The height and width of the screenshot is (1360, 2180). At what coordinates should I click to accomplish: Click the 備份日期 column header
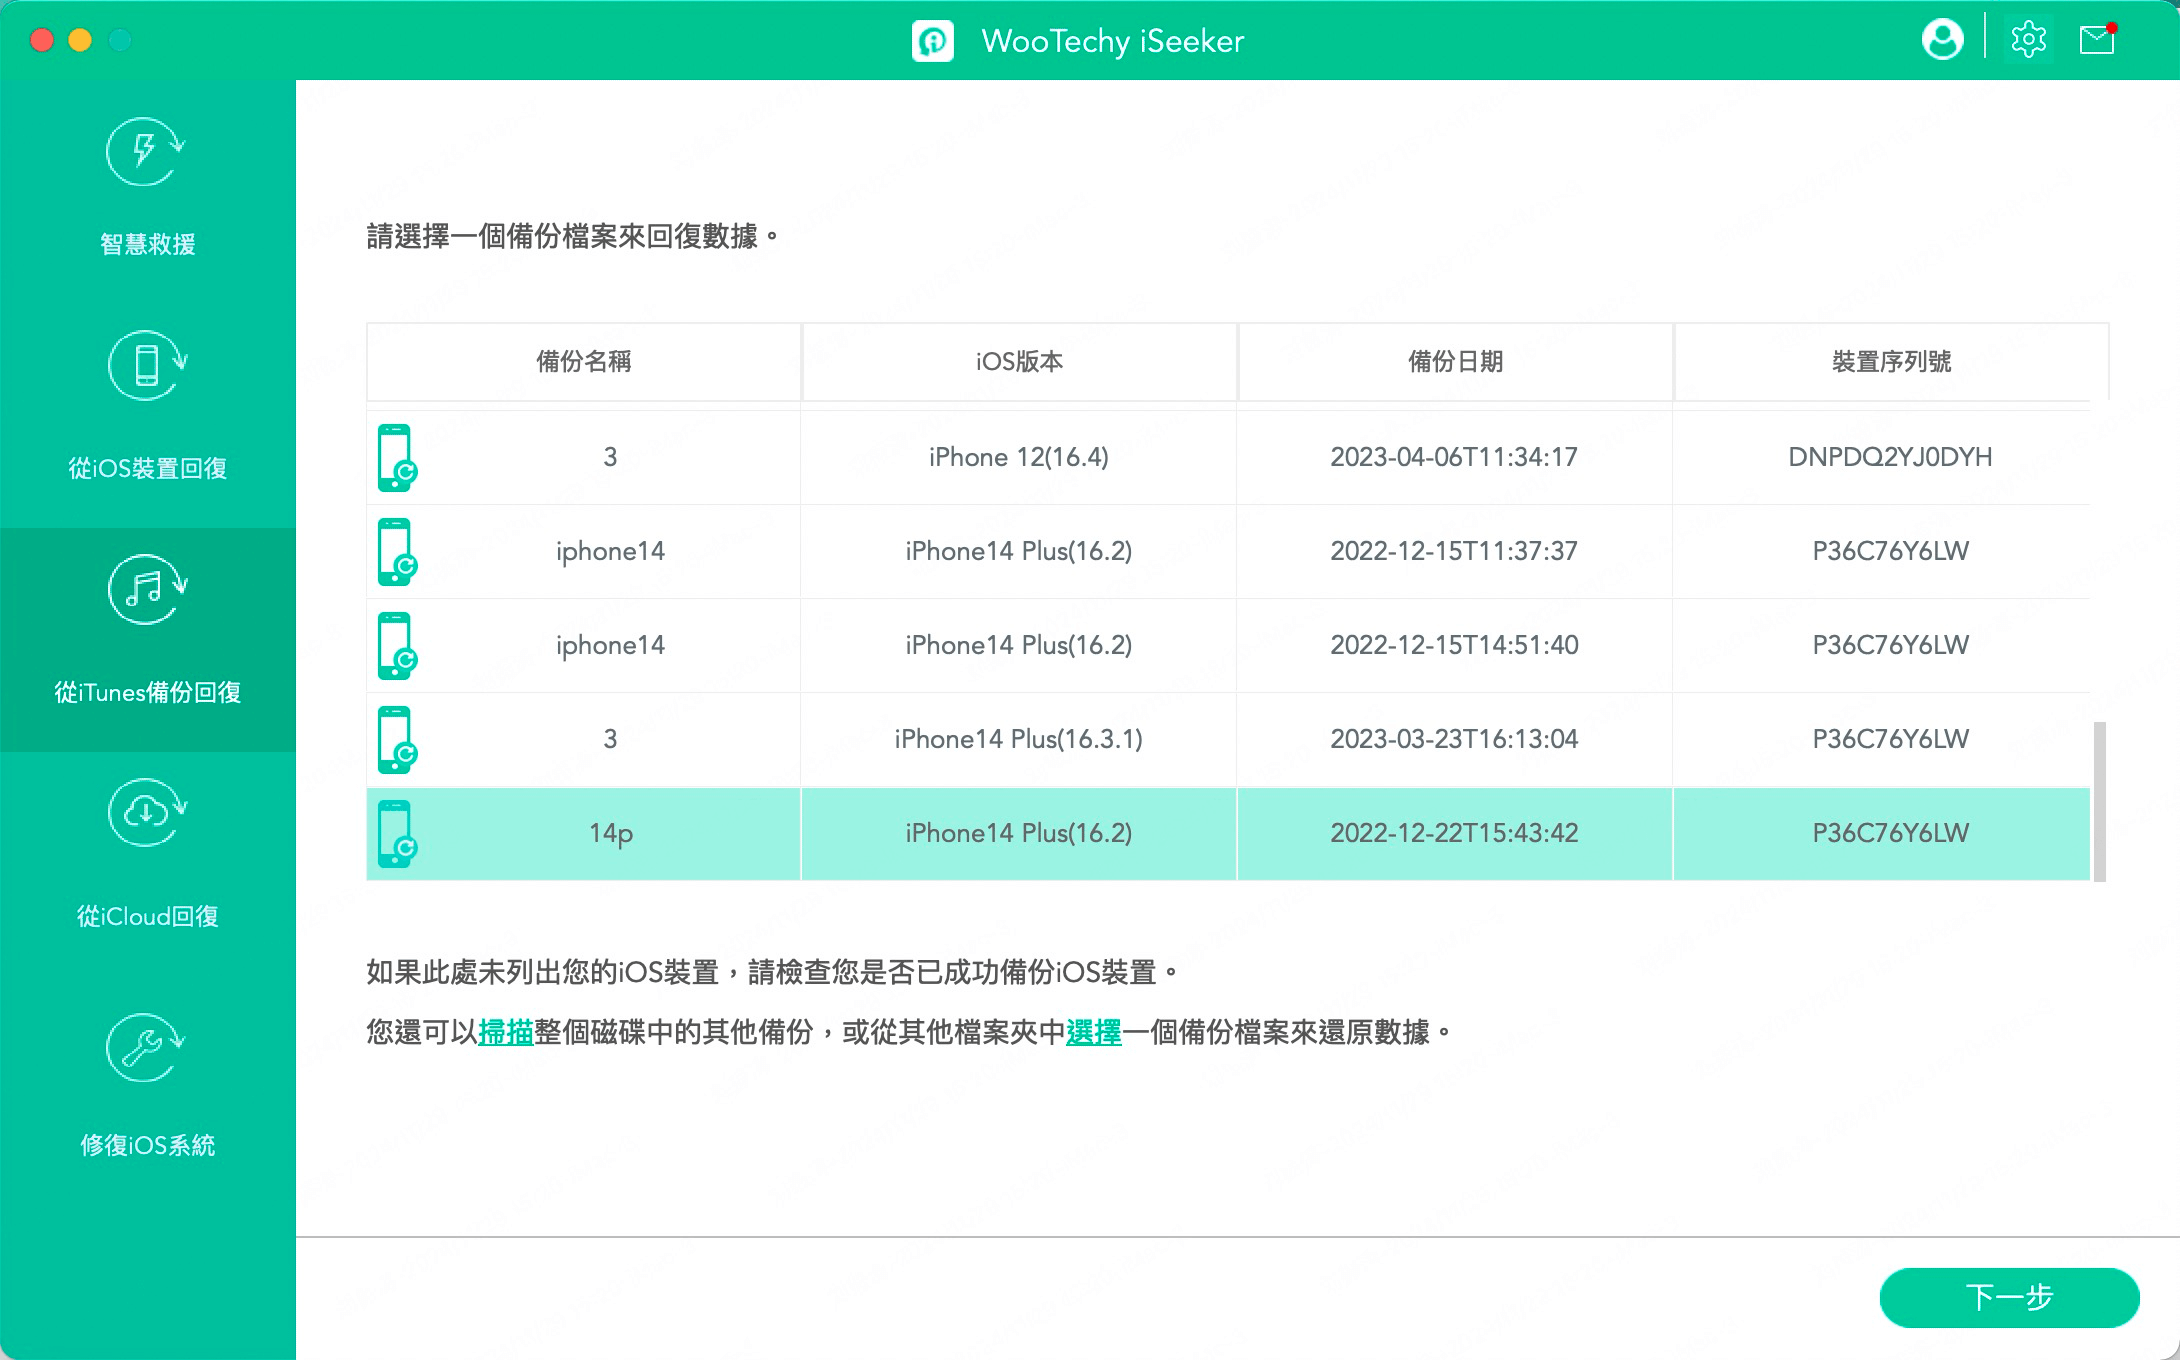pos(1455,361)
